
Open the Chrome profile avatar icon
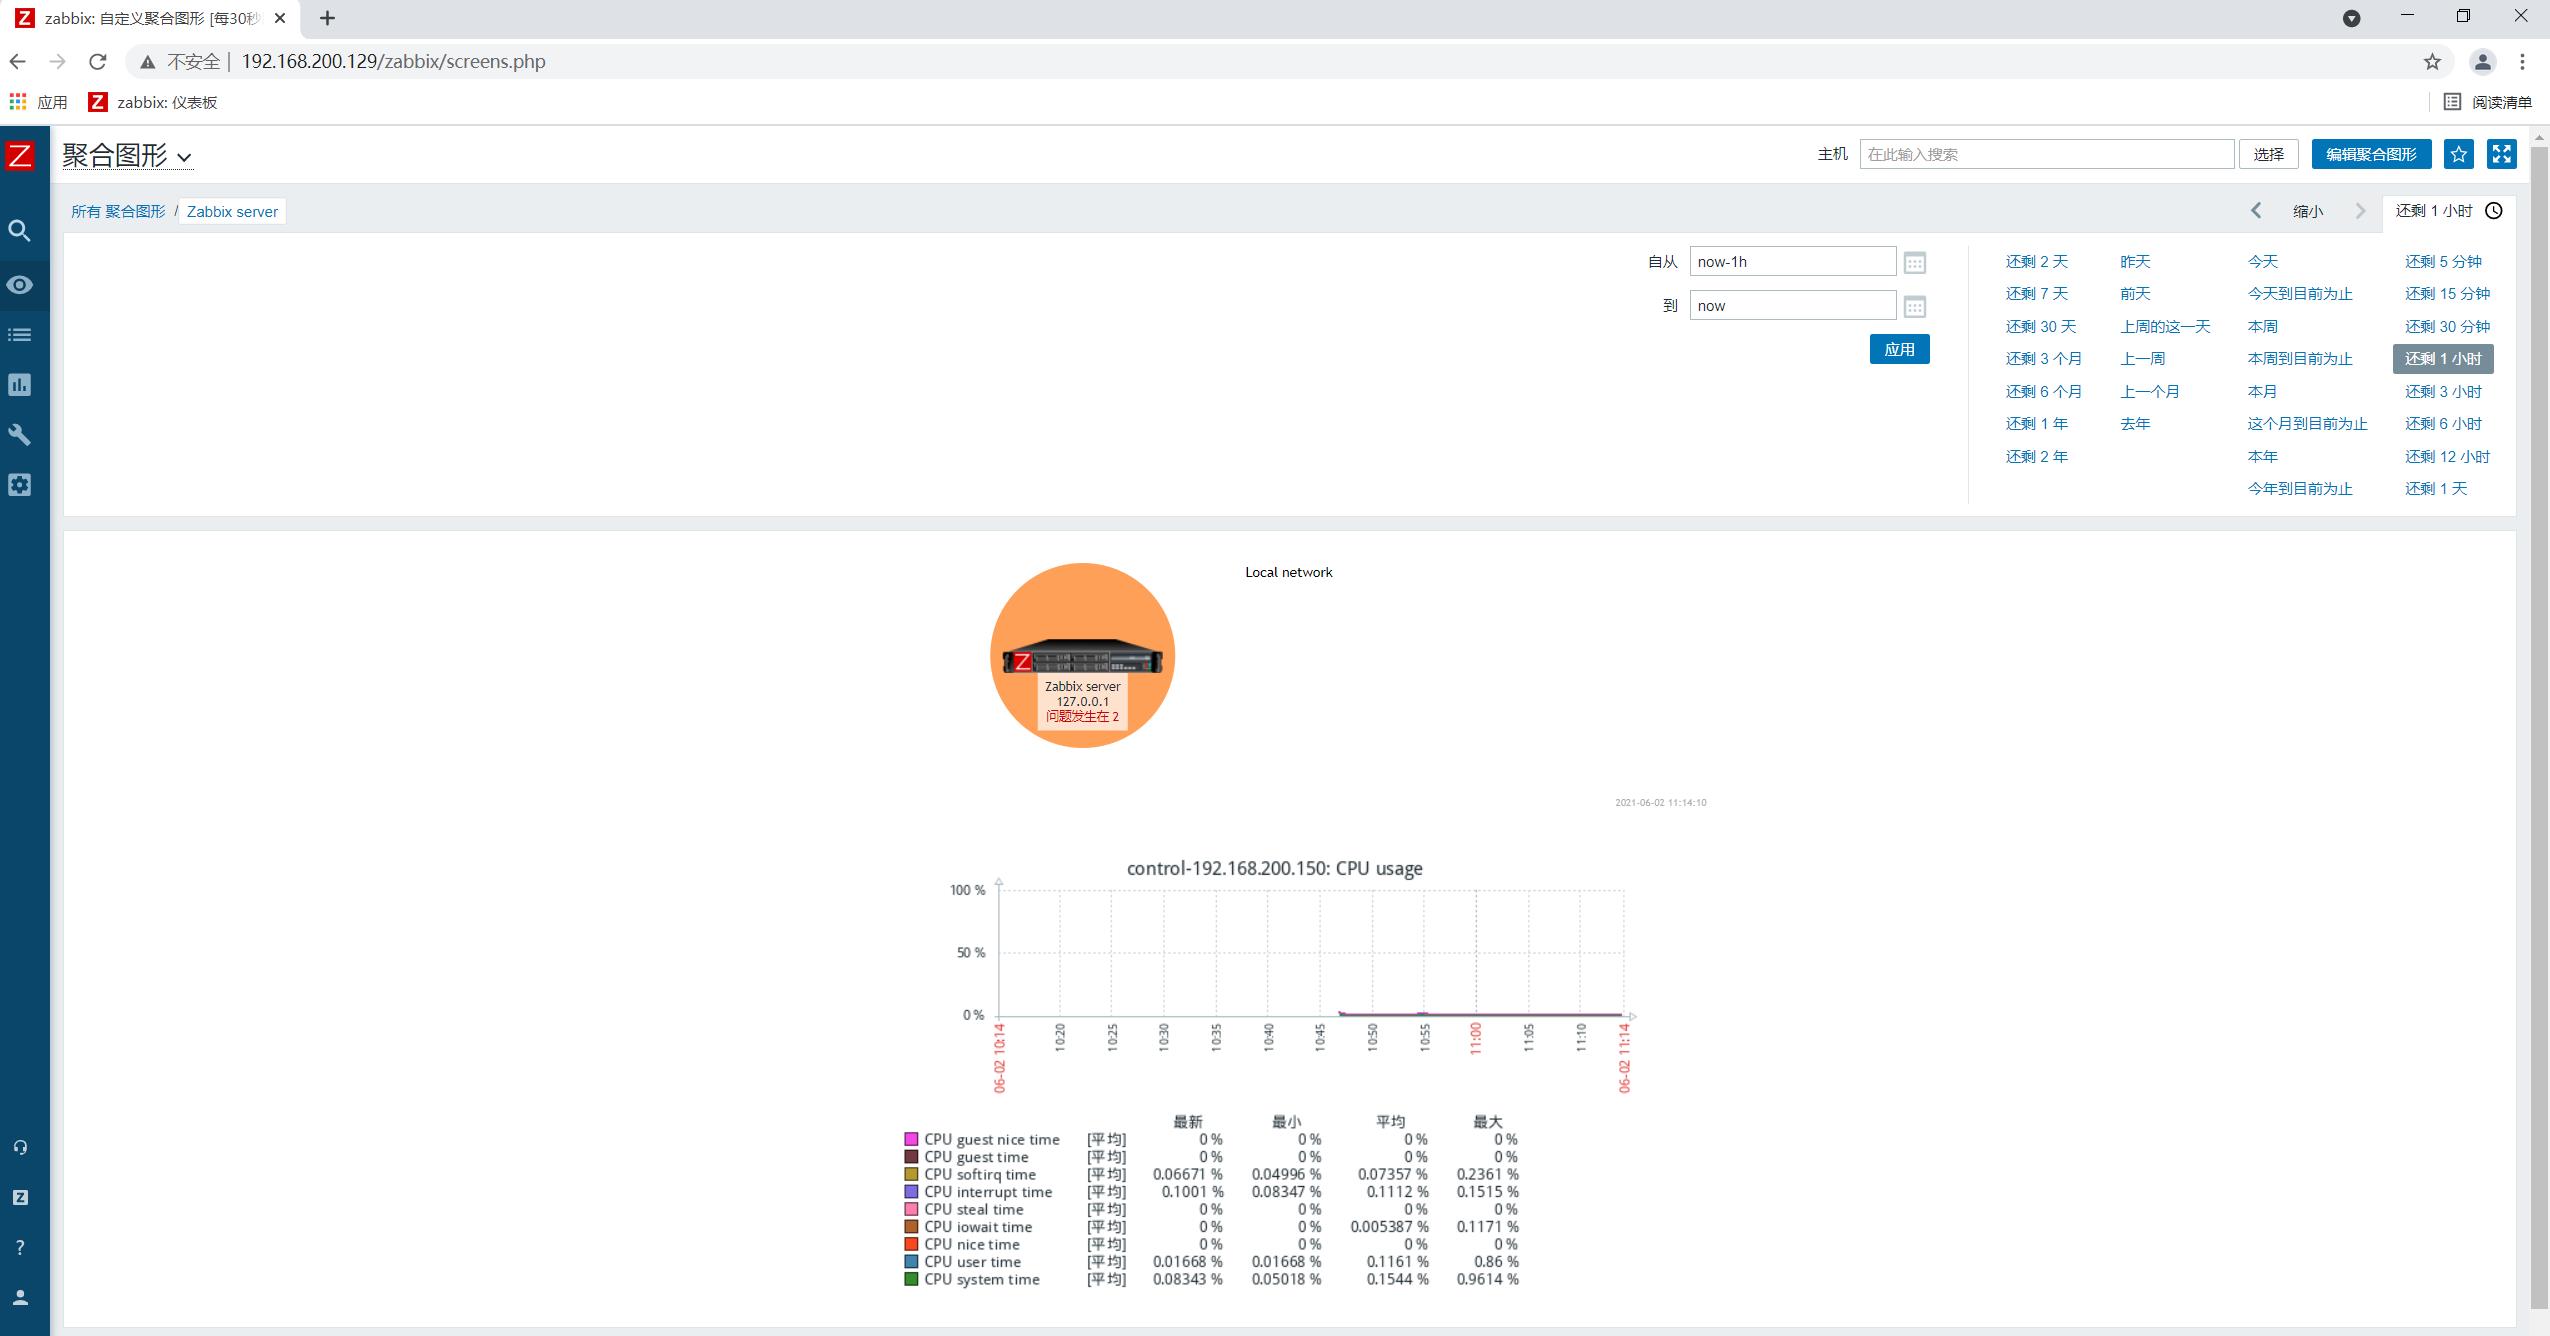pos(2482,62)
